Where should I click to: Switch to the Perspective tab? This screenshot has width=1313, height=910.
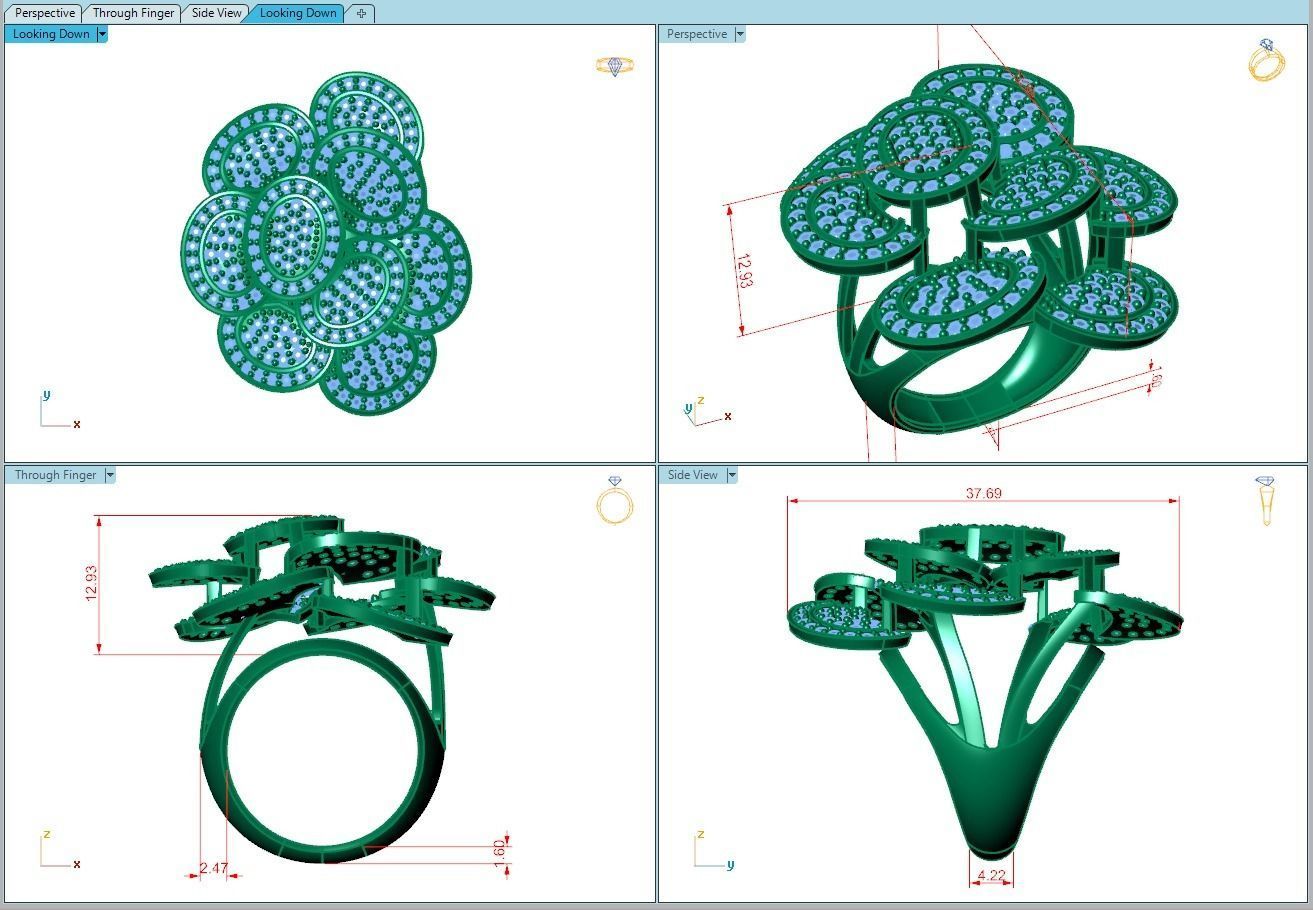click(45, 13)
